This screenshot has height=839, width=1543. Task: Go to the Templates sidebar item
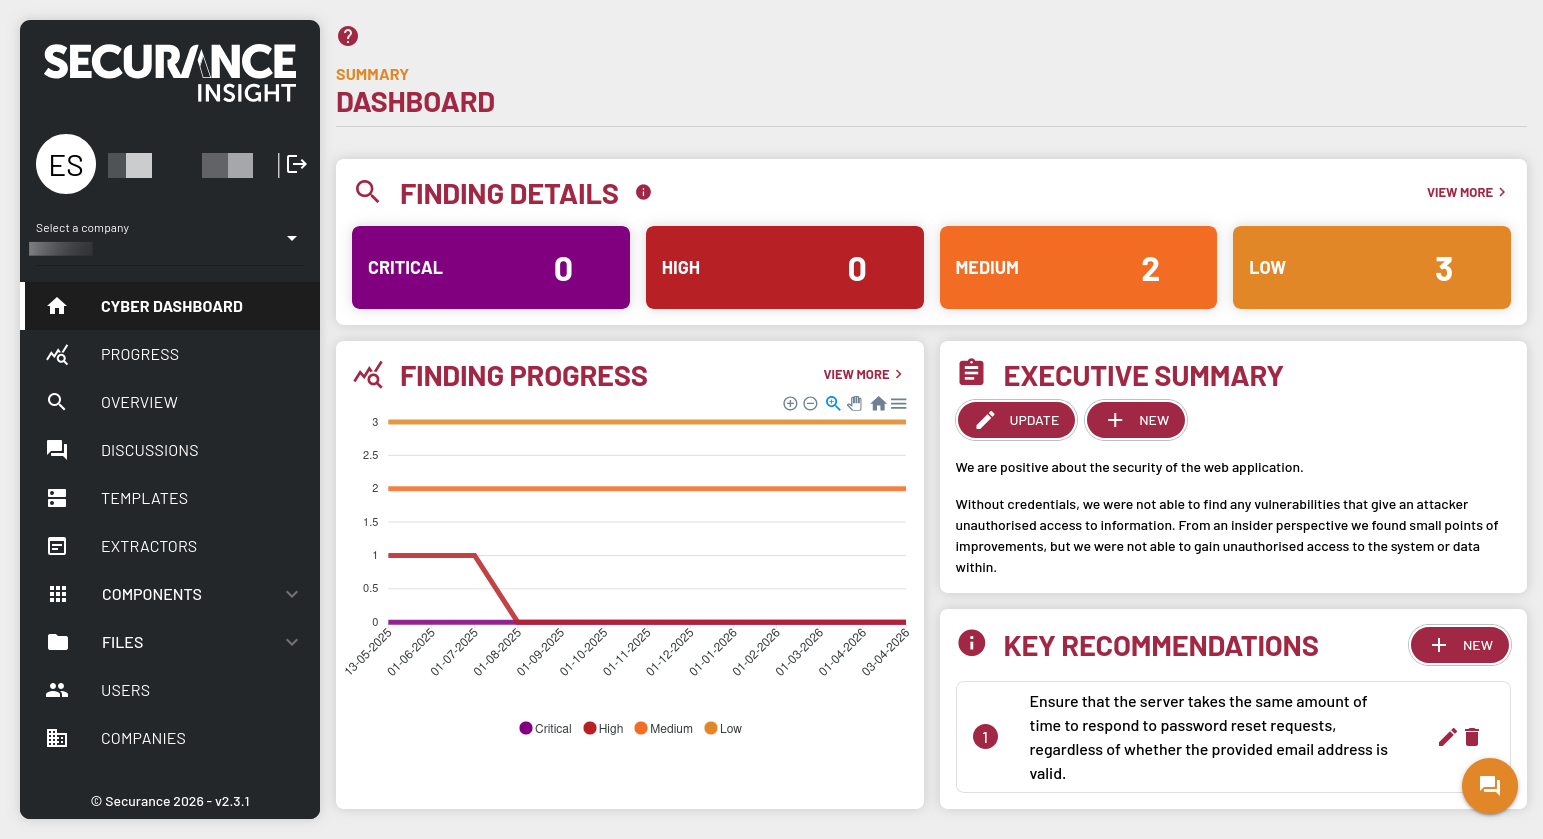coord(144,499)
